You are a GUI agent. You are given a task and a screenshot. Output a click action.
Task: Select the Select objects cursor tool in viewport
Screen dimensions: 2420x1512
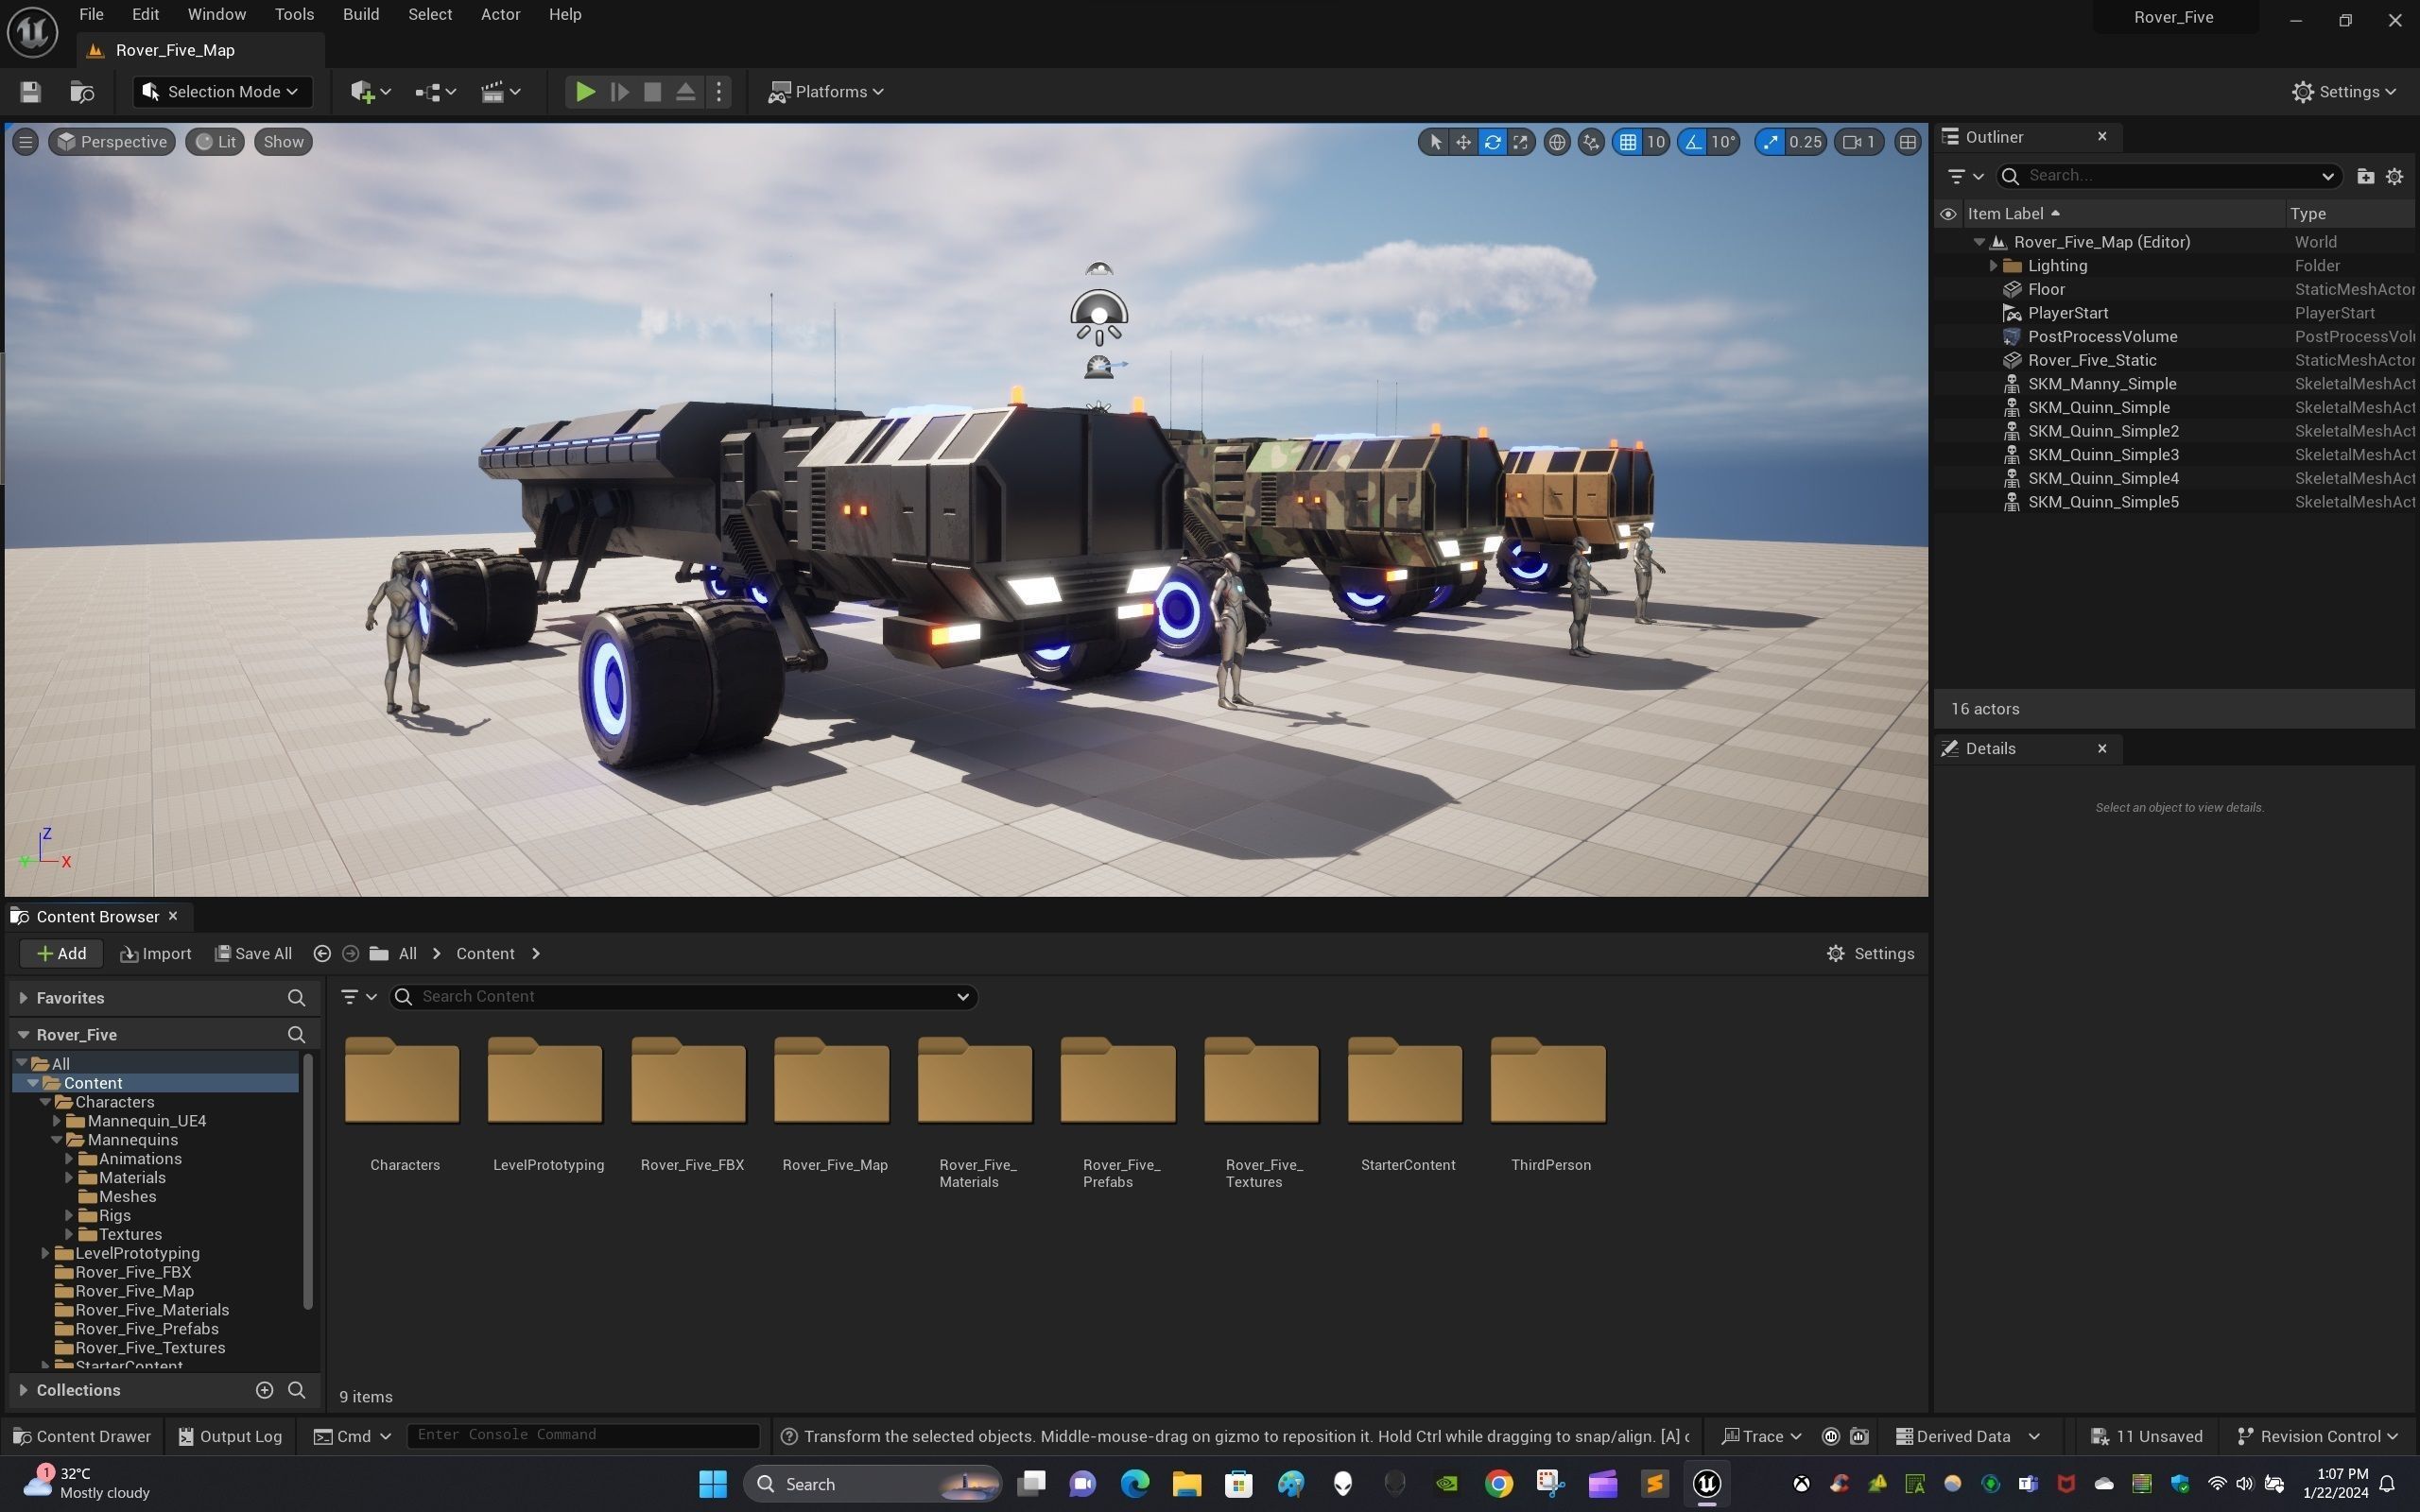tap(1435, 142)
